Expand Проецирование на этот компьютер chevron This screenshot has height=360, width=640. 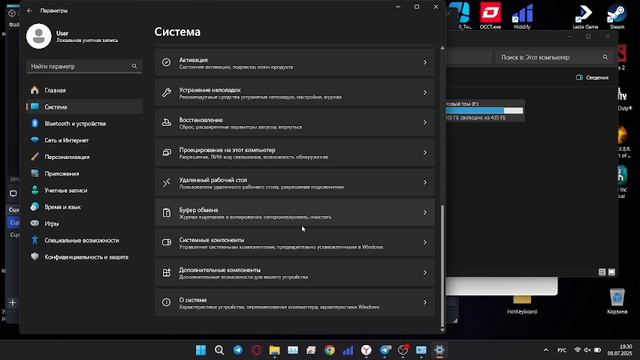[x=425, y=153]
